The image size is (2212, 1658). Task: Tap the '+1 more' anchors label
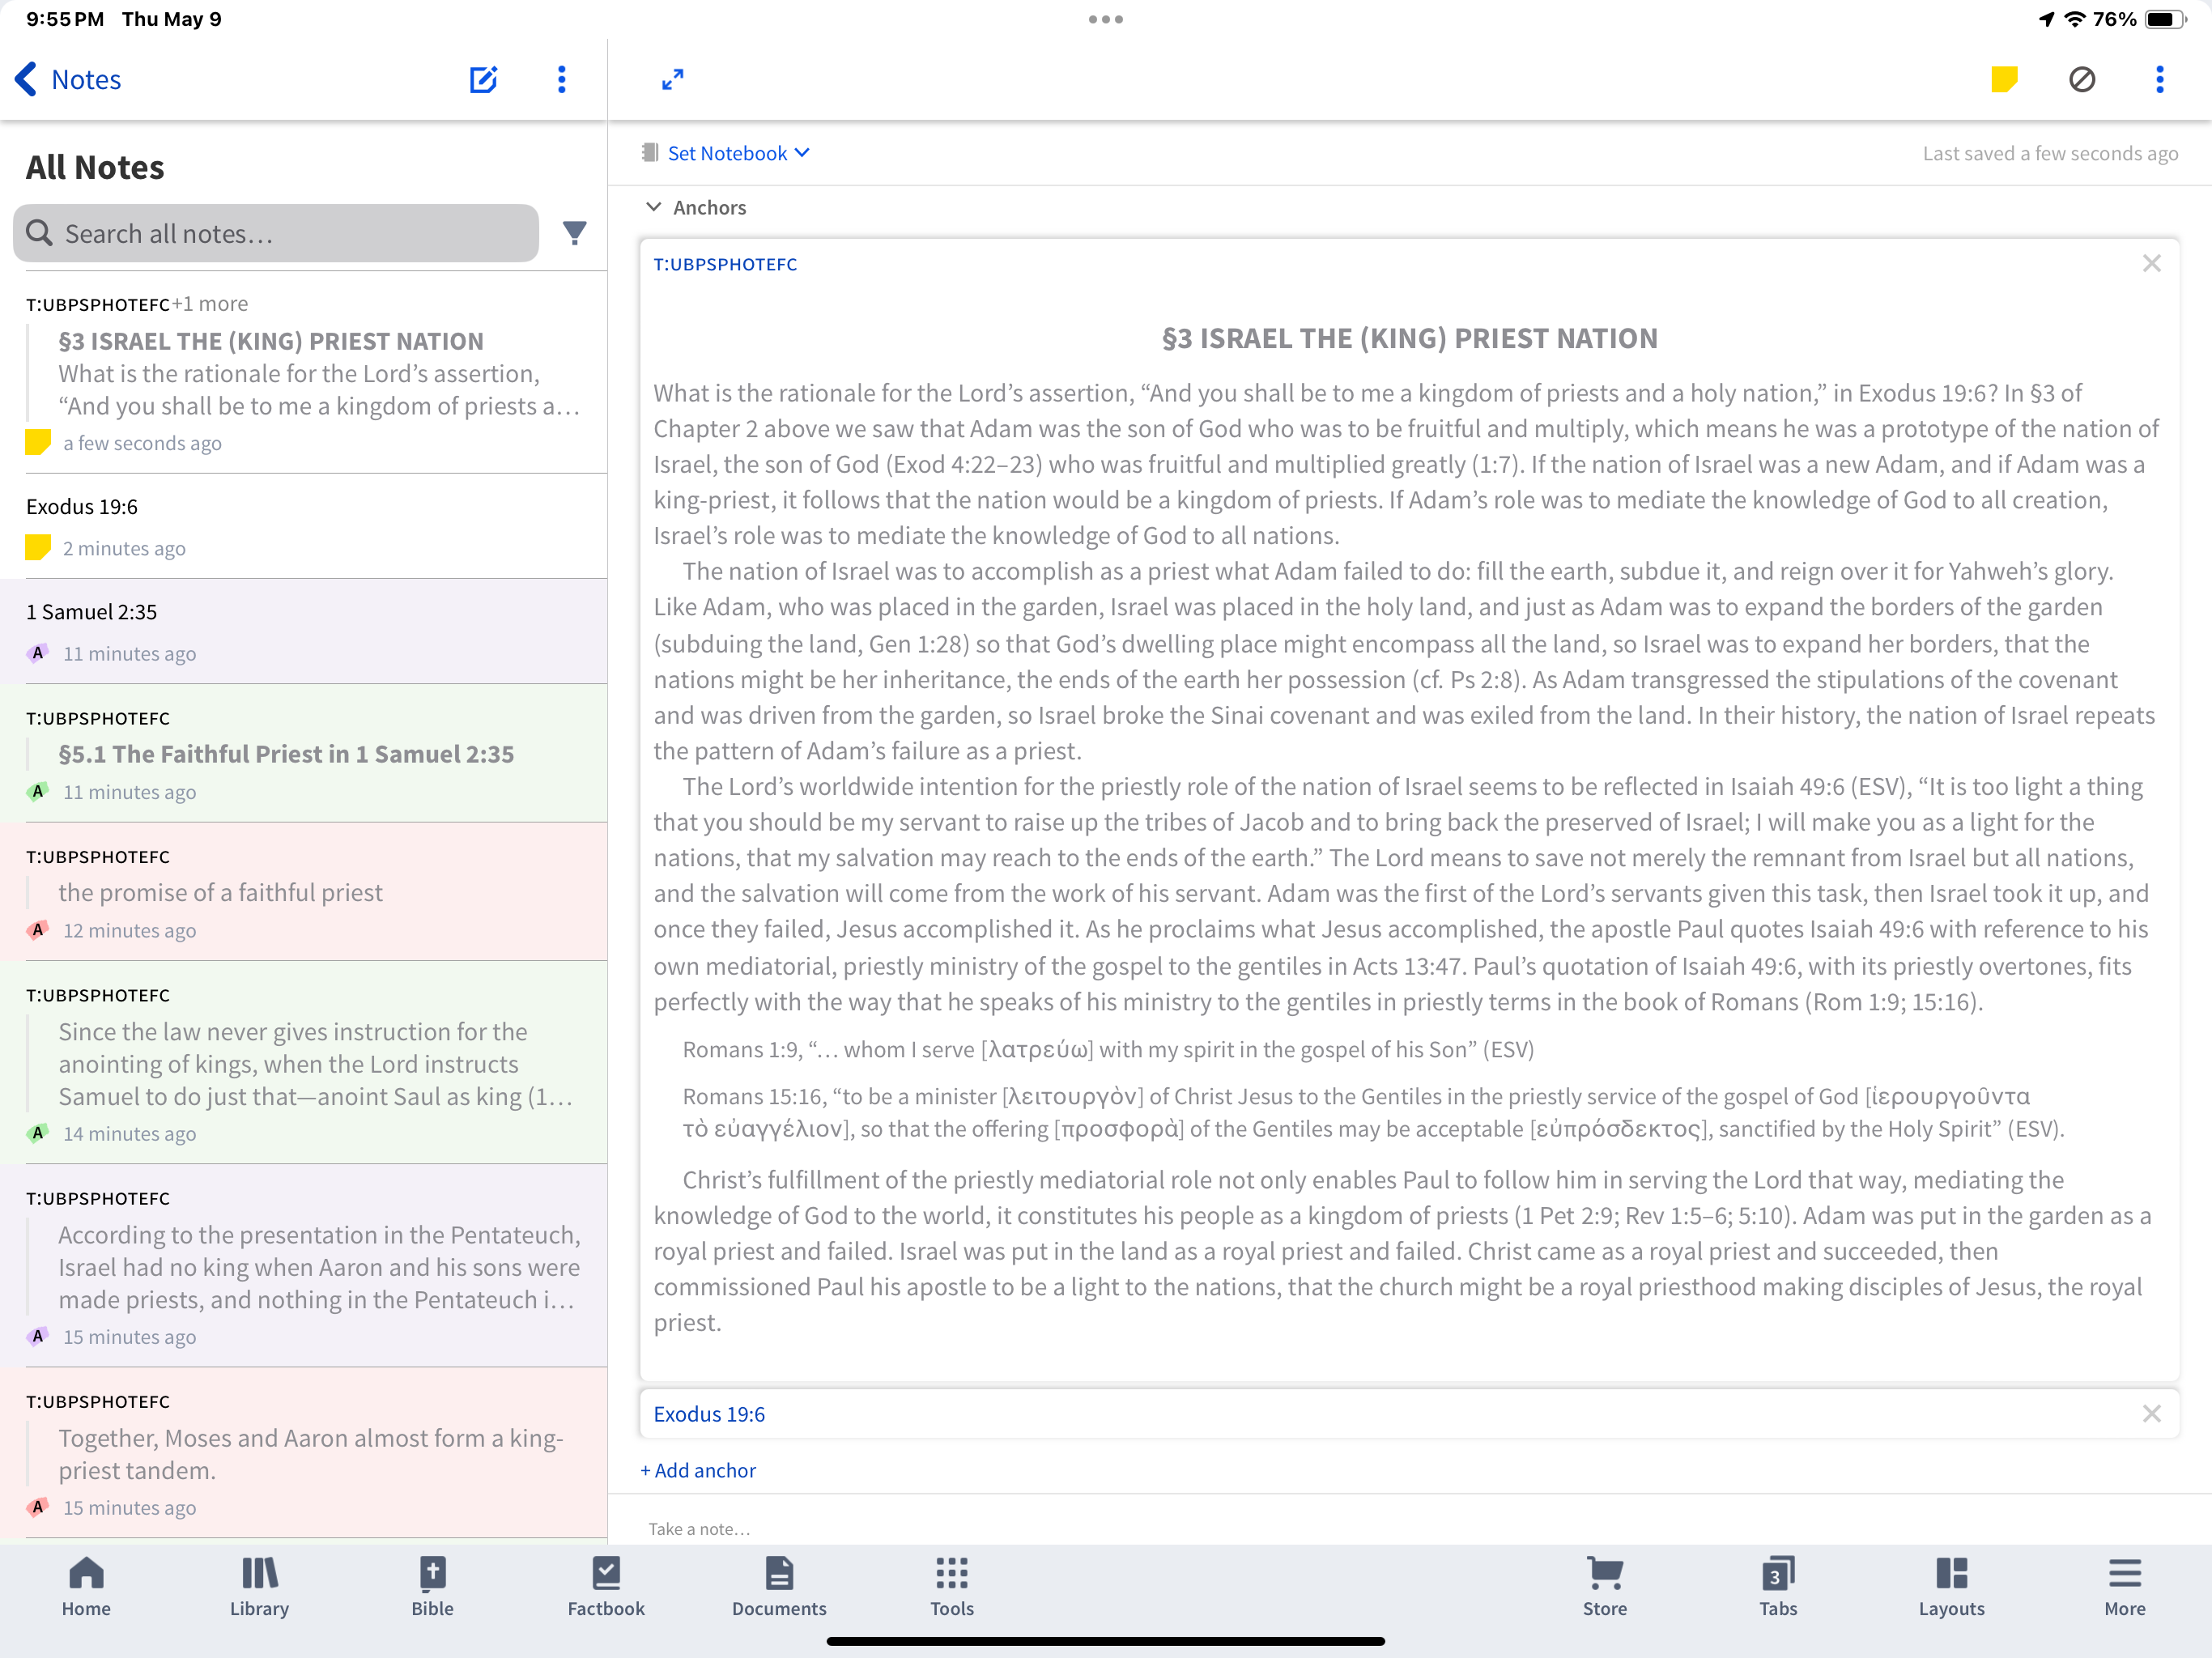[x=211, y=303]
